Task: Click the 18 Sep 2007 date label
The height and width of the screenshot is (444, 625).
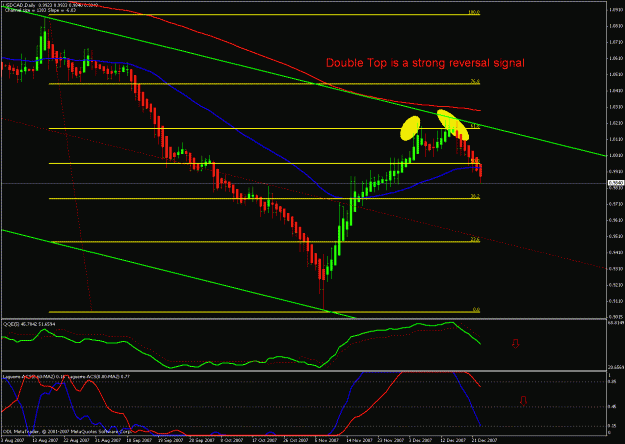Action: pyautogui.click(x=139, y=440)
